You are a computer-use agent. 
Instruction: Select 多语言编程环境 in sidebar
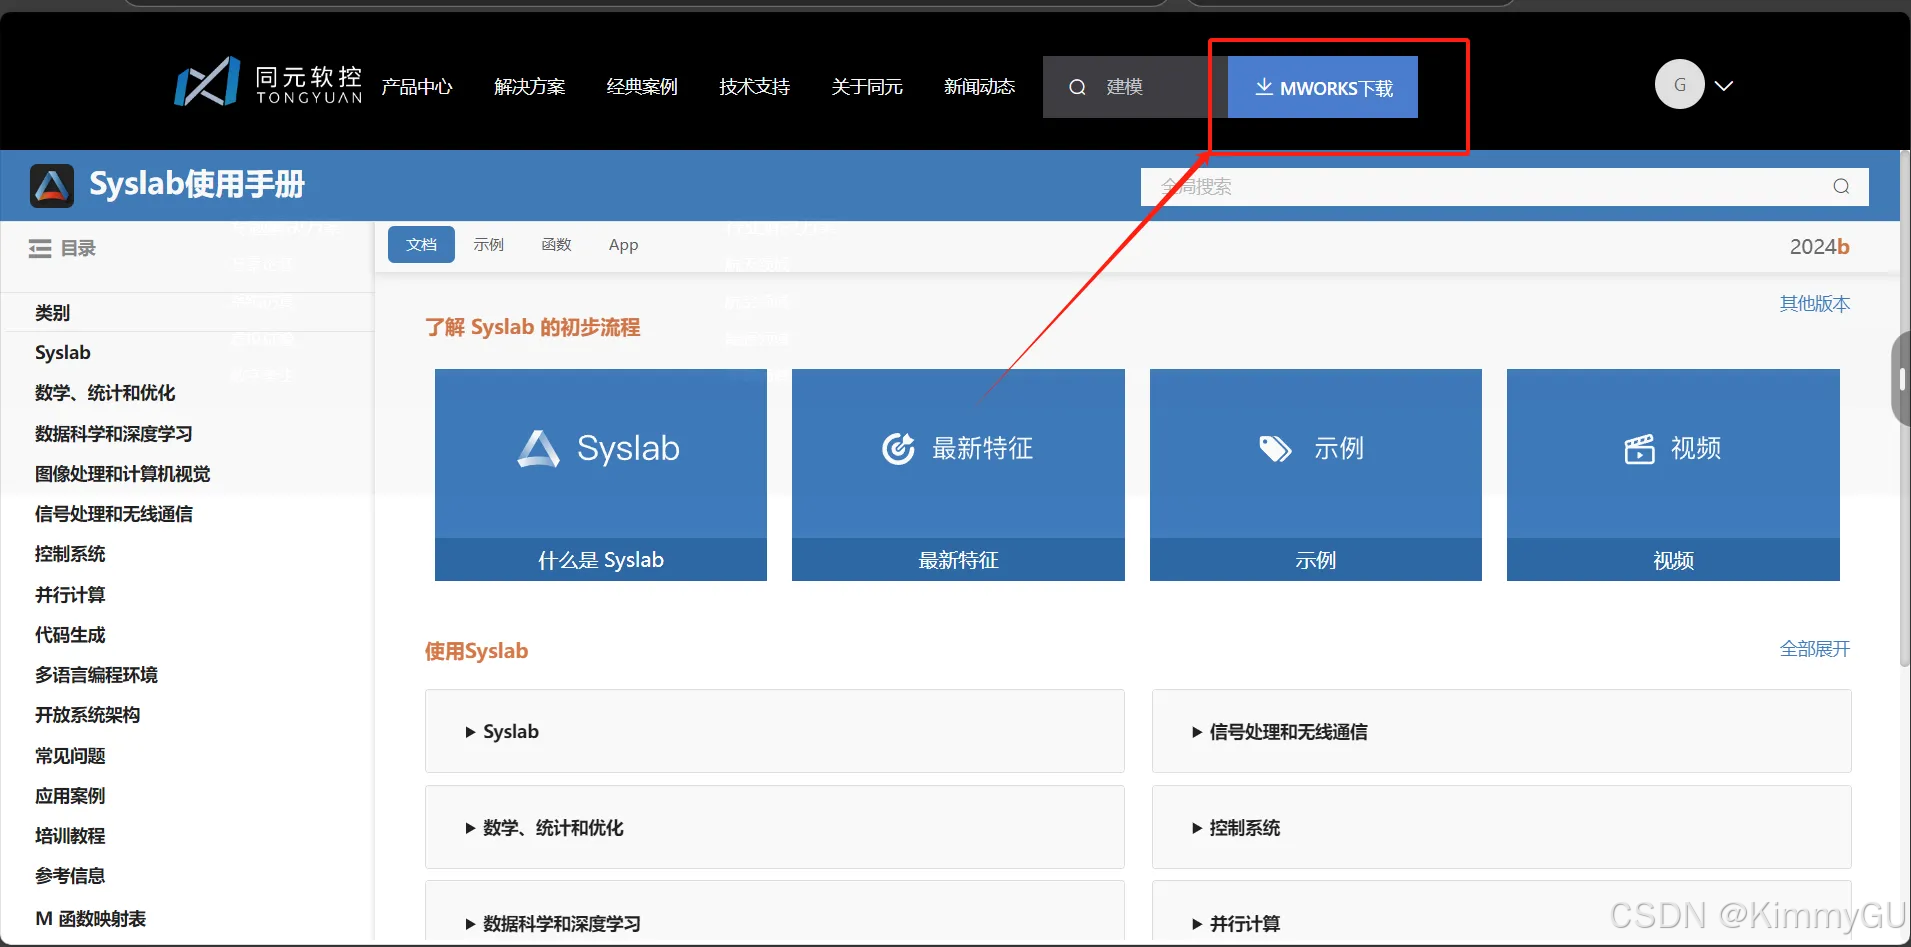click(96, 675)
